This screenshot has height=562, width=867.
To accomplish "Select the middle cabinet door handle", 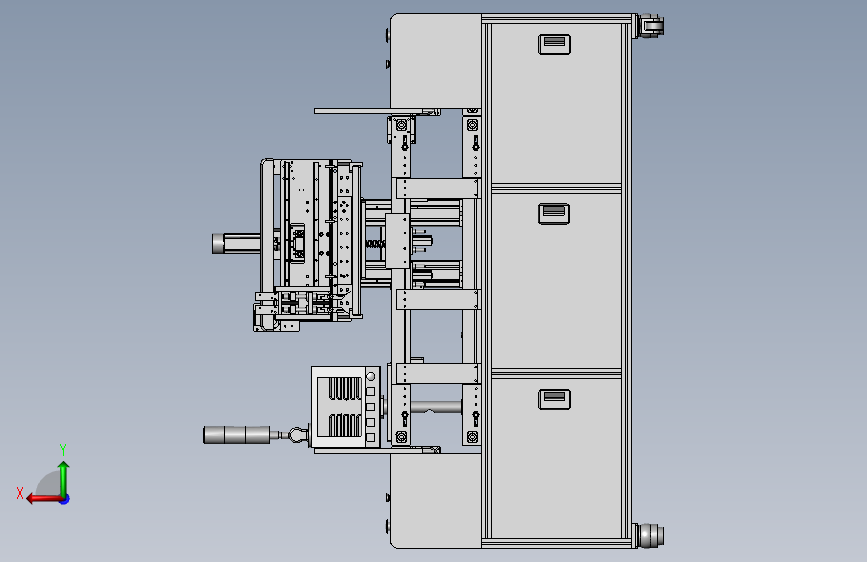I will tap(554, 214).
